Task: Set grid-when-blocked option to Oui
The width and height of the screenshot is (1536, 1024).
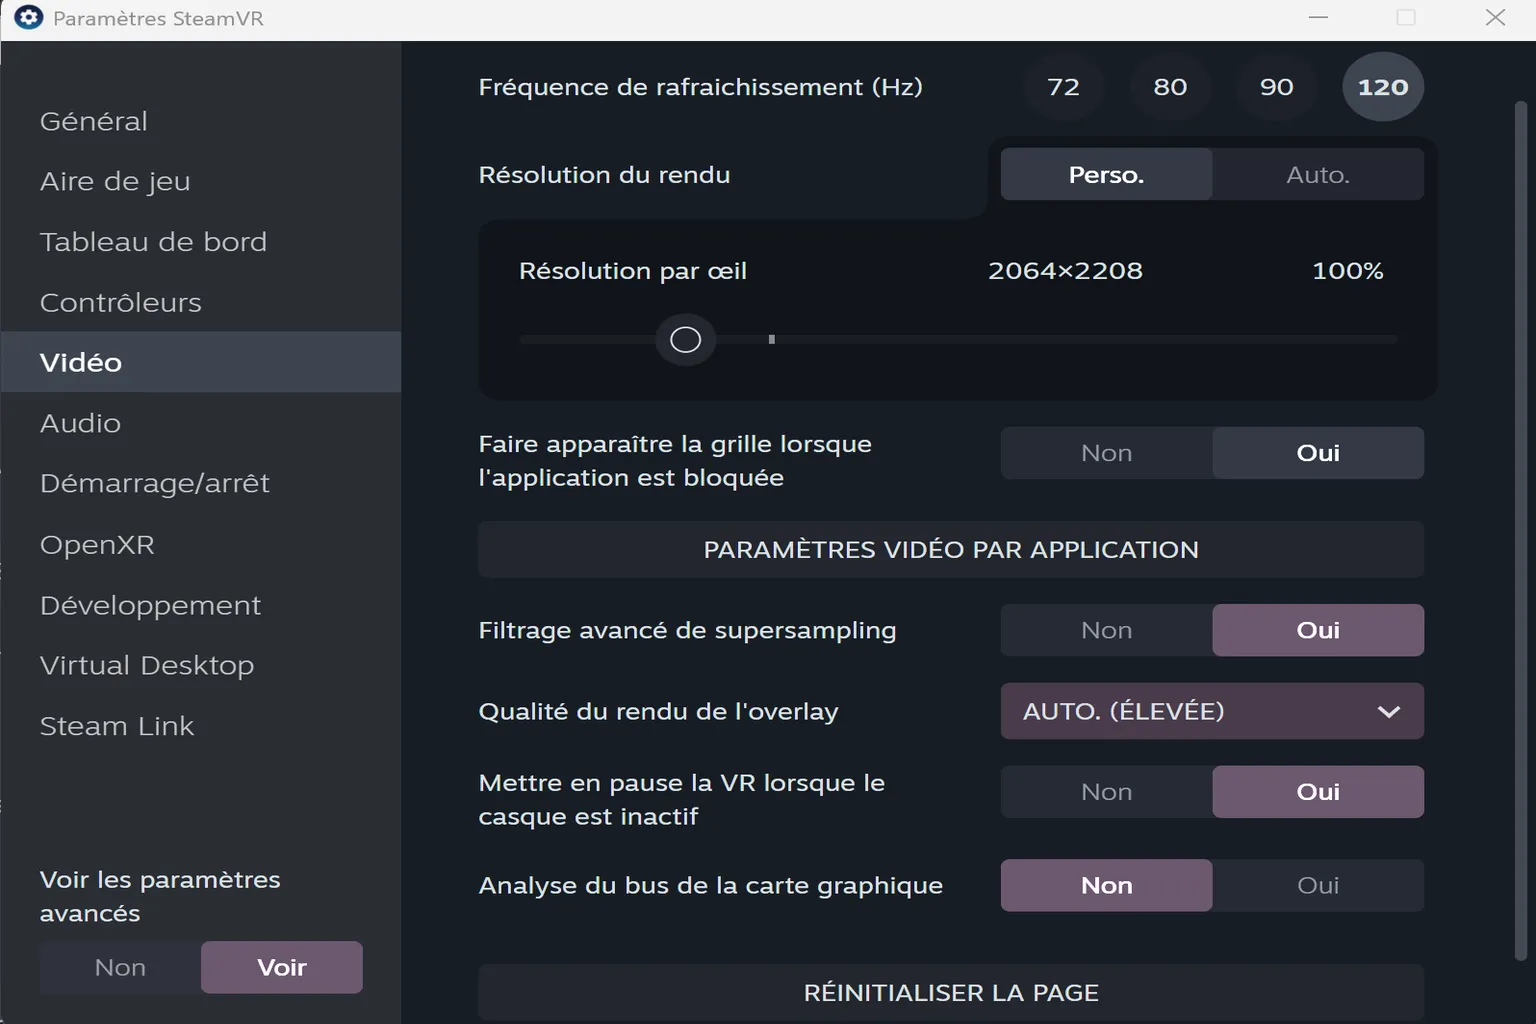Action: pyautogui.click(x=1318, y=453)
